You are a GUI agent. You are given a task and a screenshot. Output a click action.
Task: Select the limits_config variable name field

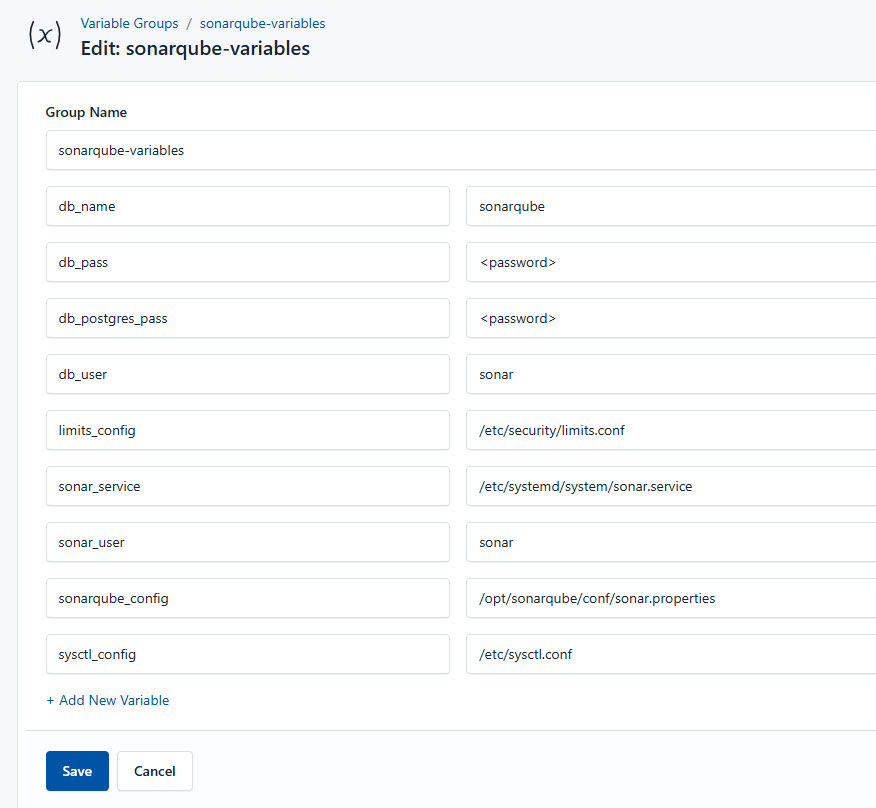247,430
